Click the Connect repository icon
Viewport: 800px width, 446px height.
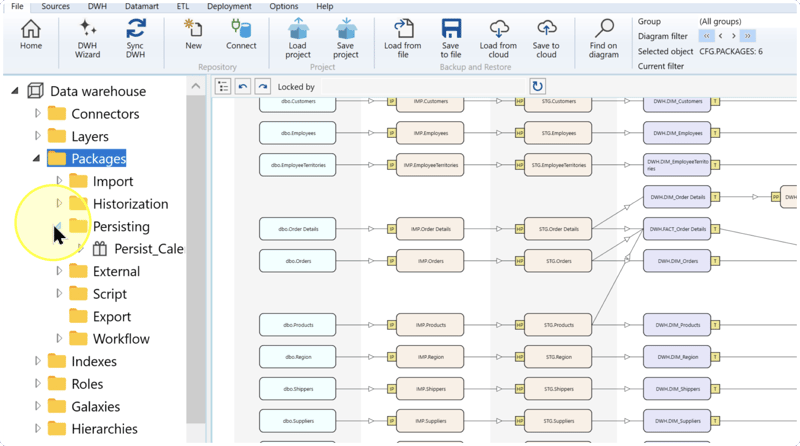[x=241, y=35]
